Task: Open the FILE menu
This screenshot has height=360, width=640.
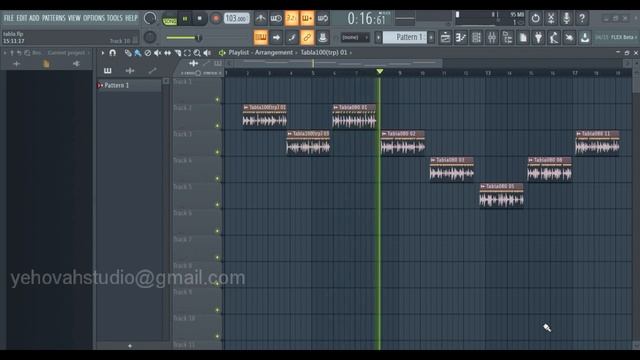Action: 9,18
